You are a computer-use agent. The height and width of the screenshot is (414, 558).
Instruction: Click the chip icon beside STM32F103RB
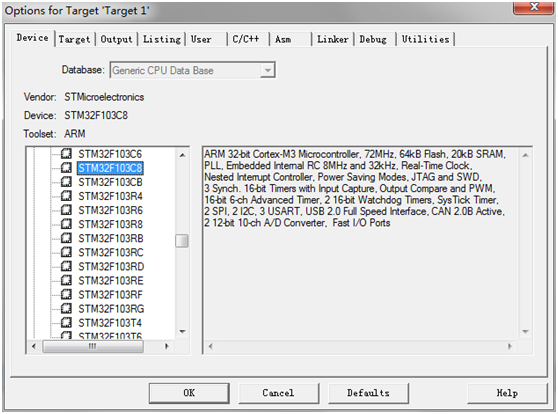coord(66,238)
